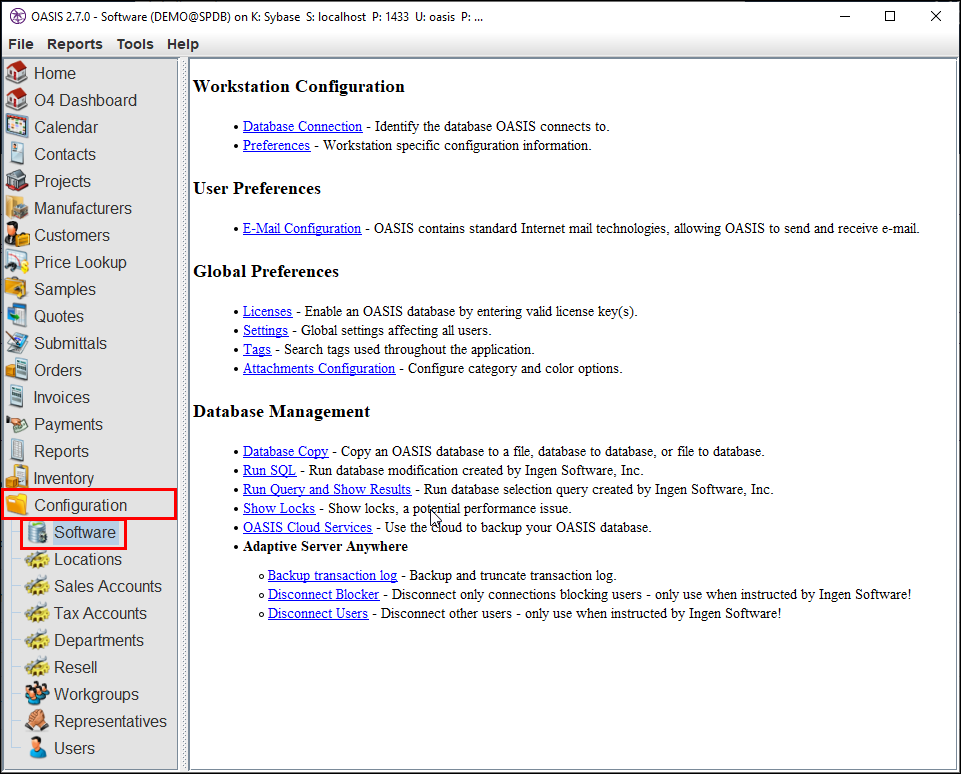
Task: Open the Quotes icon
Action: click(17, 316)
